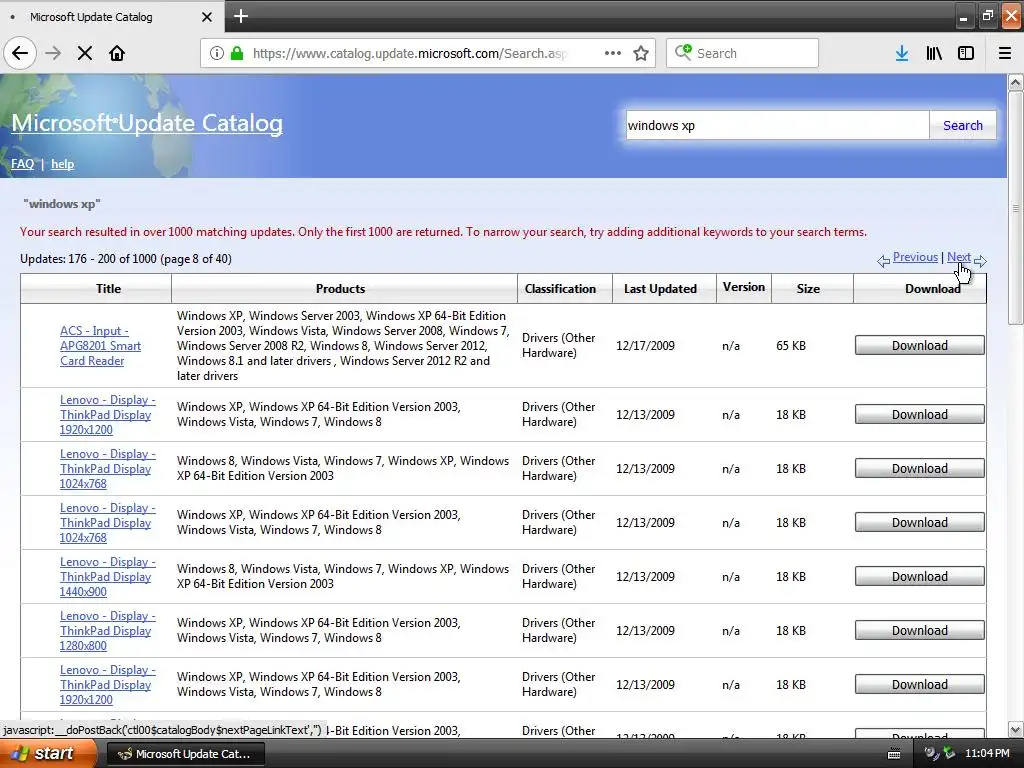Download the ThinkPad Display 1440x900 driver
1024x768 pixels.
[920, 577]
